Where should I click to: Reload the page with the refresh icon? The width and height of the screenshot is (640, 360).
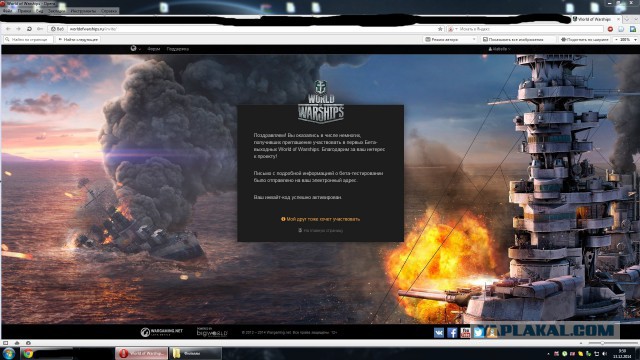pyautogui.click(x=29, y=29)
